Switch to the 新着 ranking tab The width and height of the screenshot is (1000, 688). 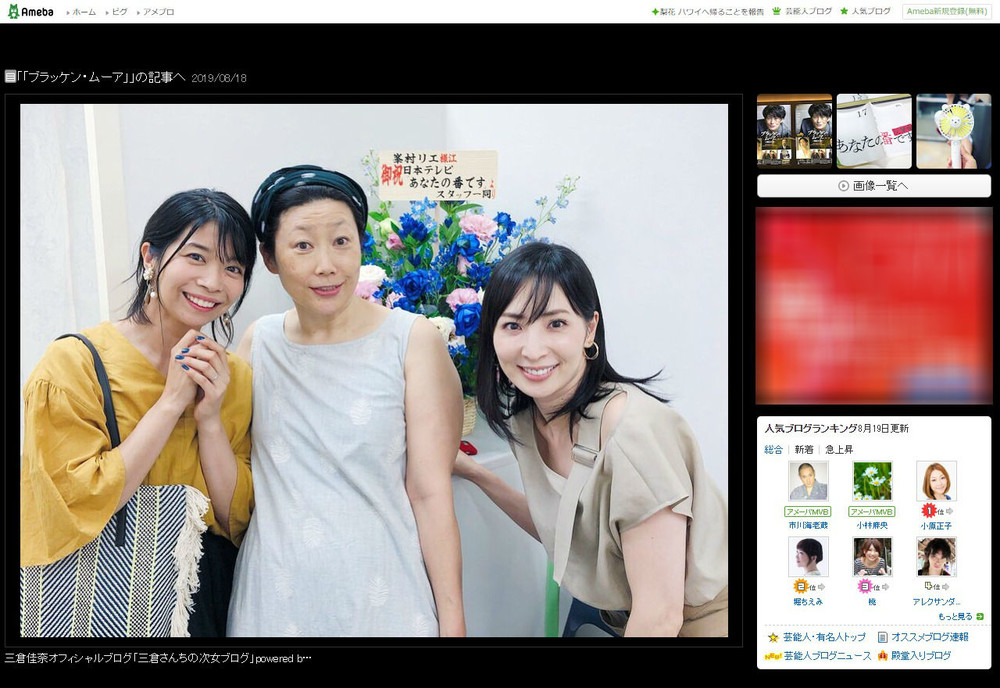802,449
